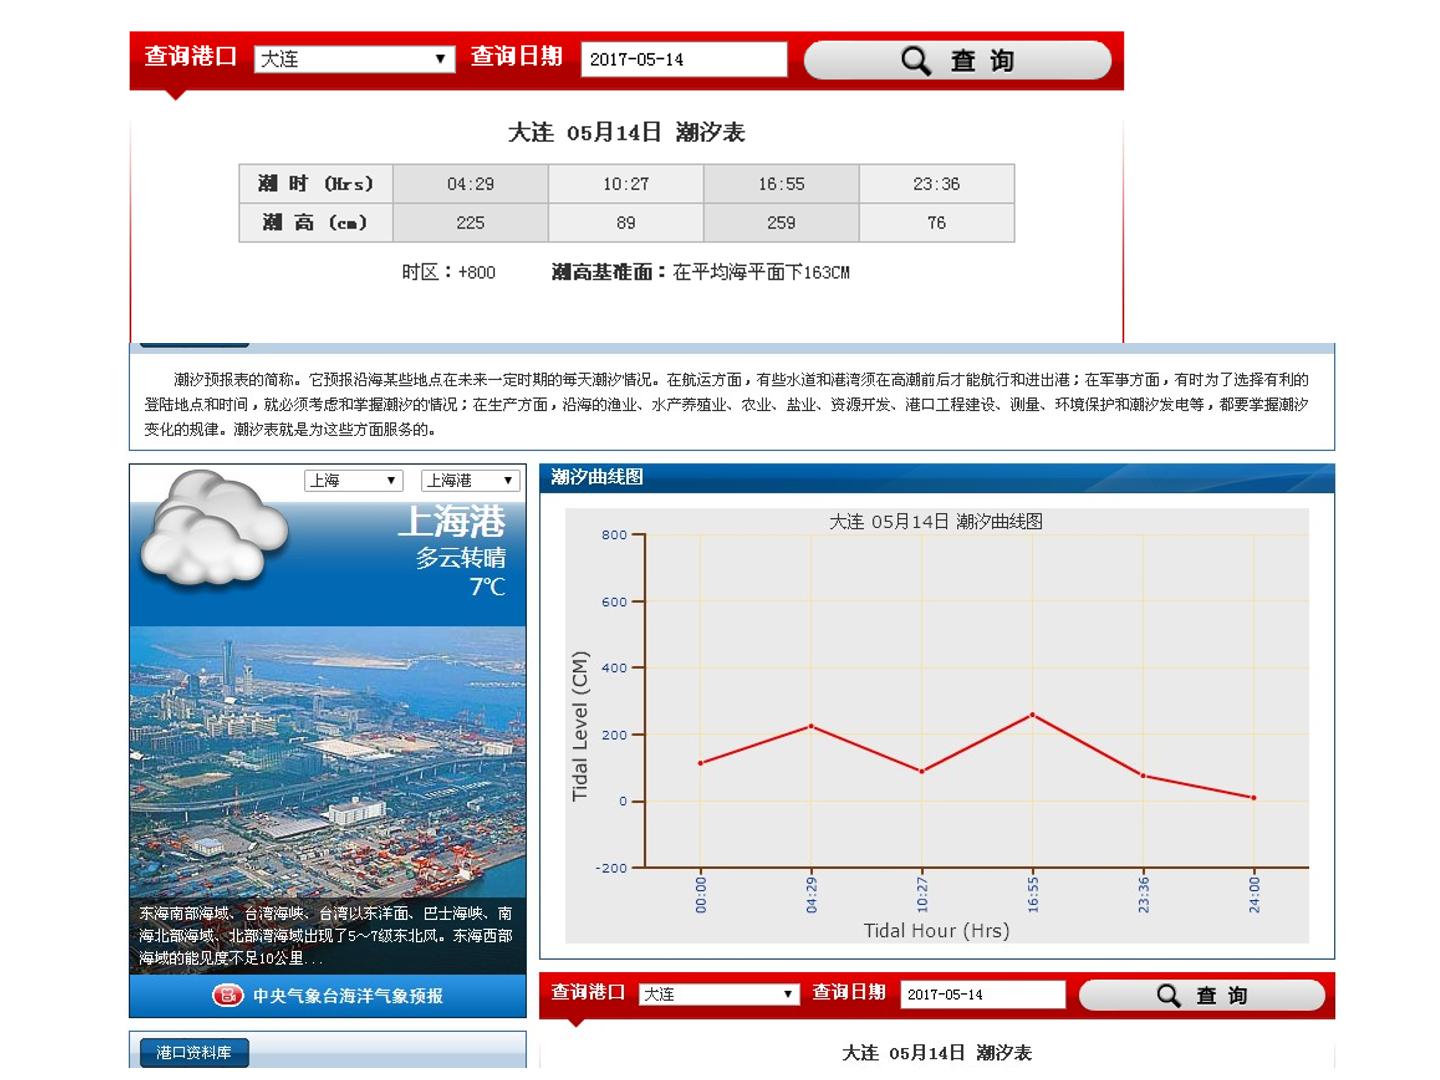Click the 04:29 data point on tide curve
Image resolution: width=1440 pixels, height=1080 pixels.
[811, 726]
